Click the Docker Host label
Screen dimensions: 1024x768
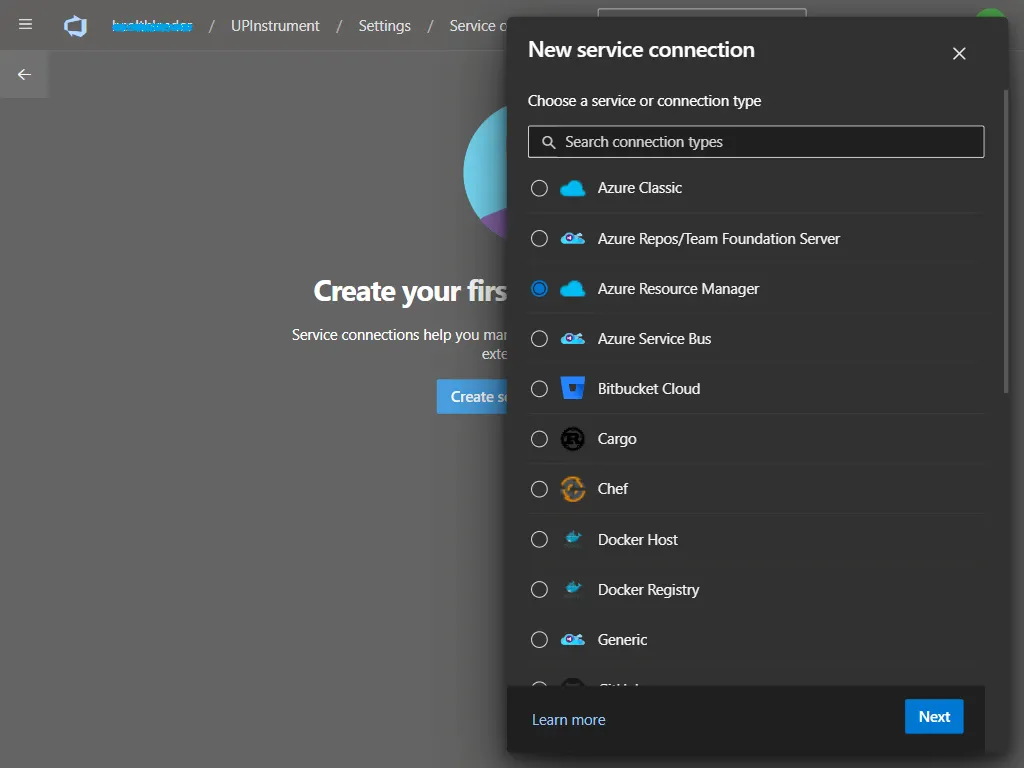tap(638, 539)
